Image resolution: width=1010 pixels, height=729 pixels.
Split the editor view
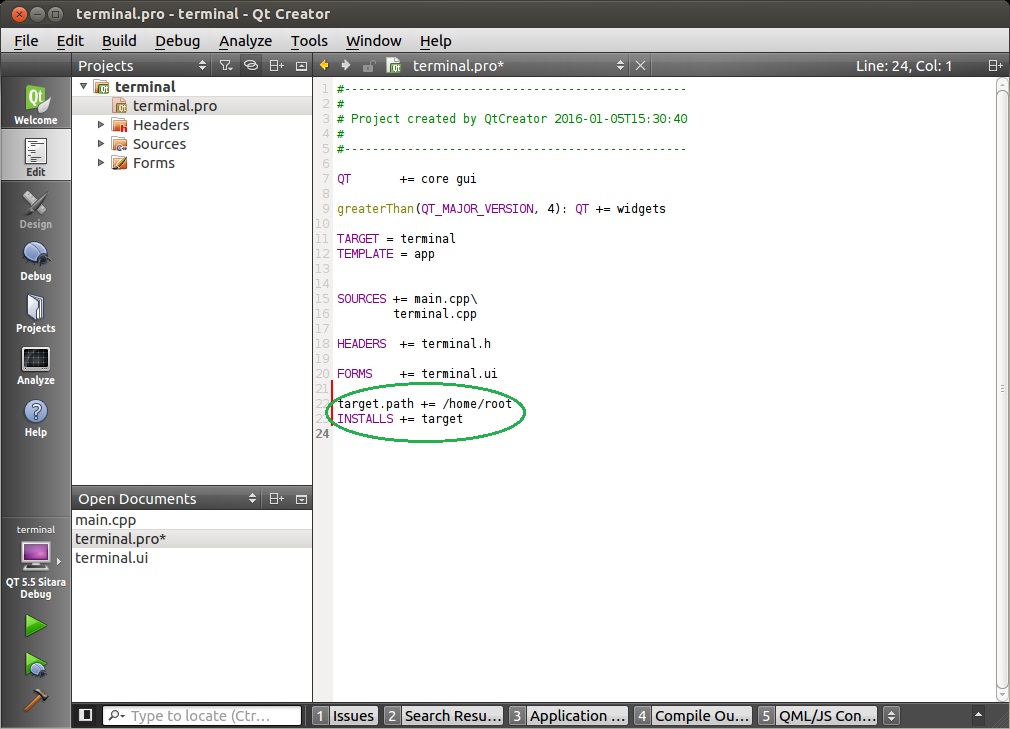(x=995, y=66)
